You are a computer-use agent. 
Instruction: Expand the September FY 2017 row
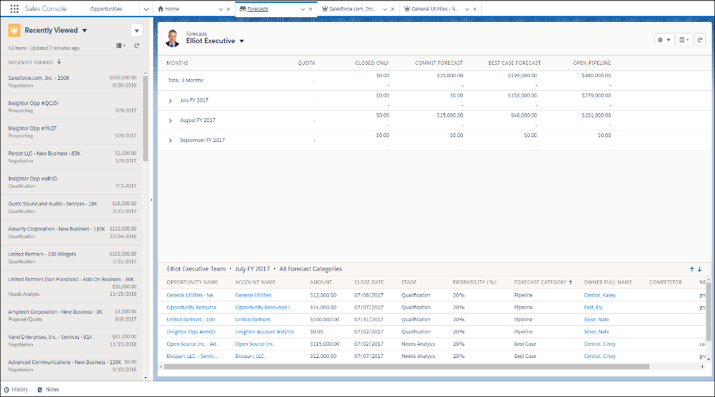pyautogui.click(x=170, y=140)
